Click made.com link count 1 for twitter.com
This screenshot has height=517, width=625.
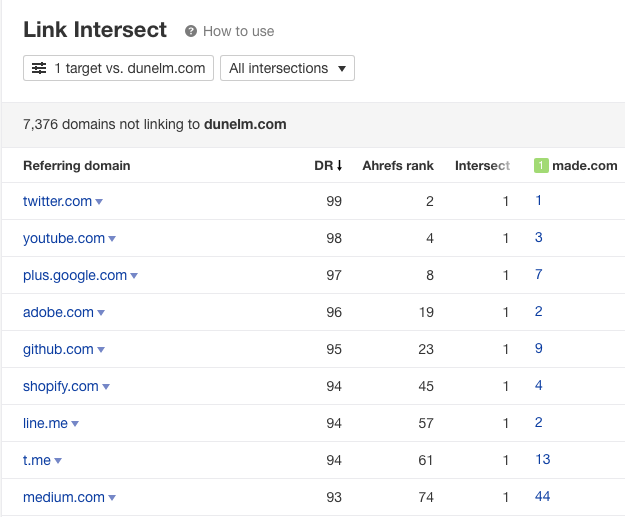[x=539, y=201]
